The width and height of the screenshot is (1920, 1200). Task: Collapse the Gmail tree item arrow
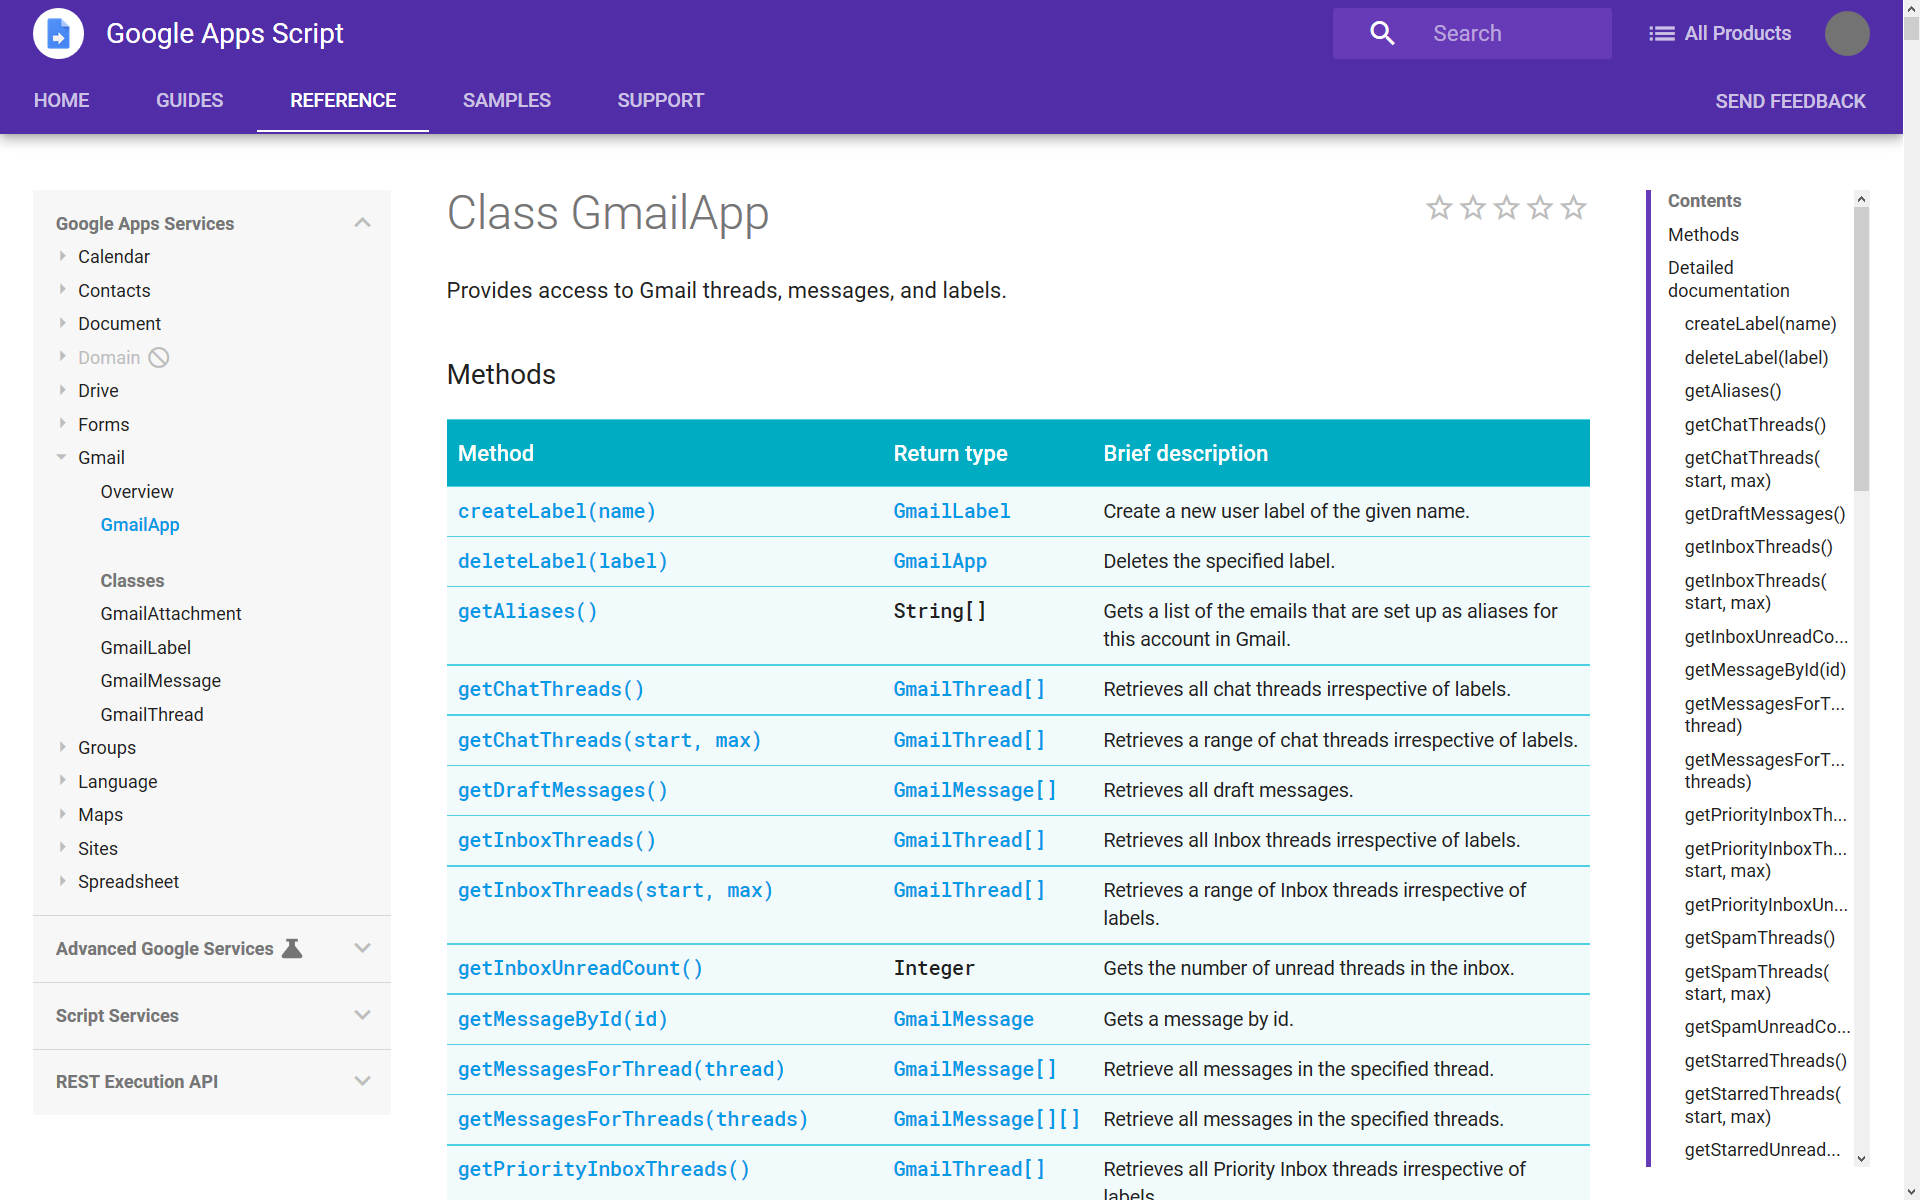pos(62,457)
